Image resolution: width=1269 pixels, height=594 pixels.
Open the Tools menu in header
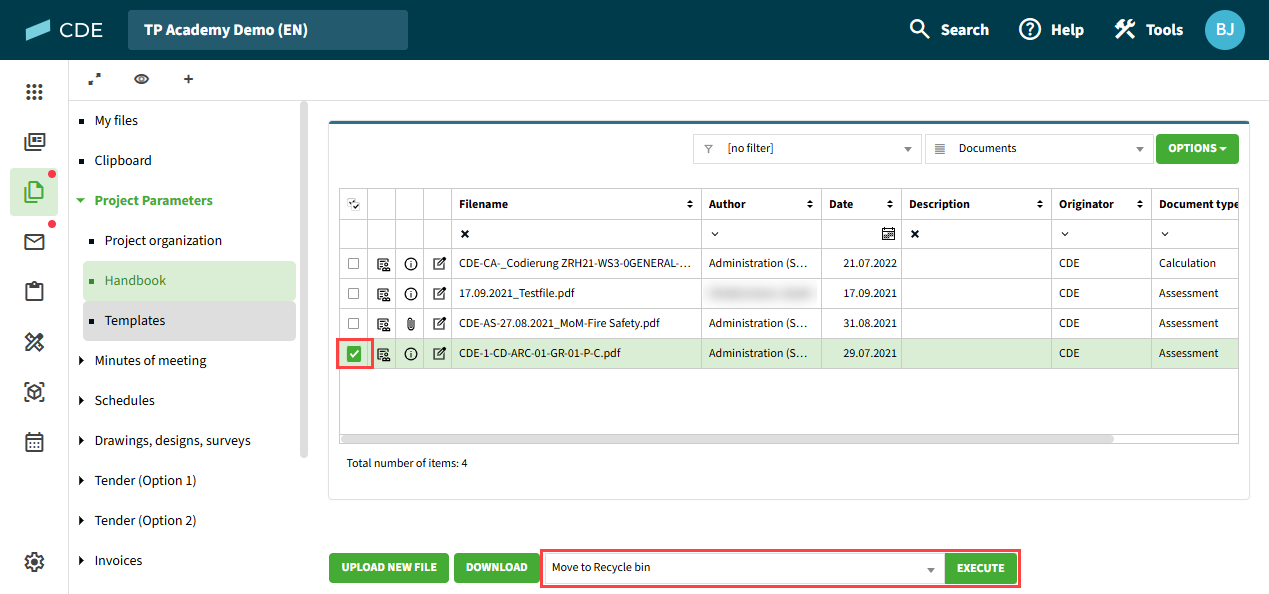[1149, 30]
